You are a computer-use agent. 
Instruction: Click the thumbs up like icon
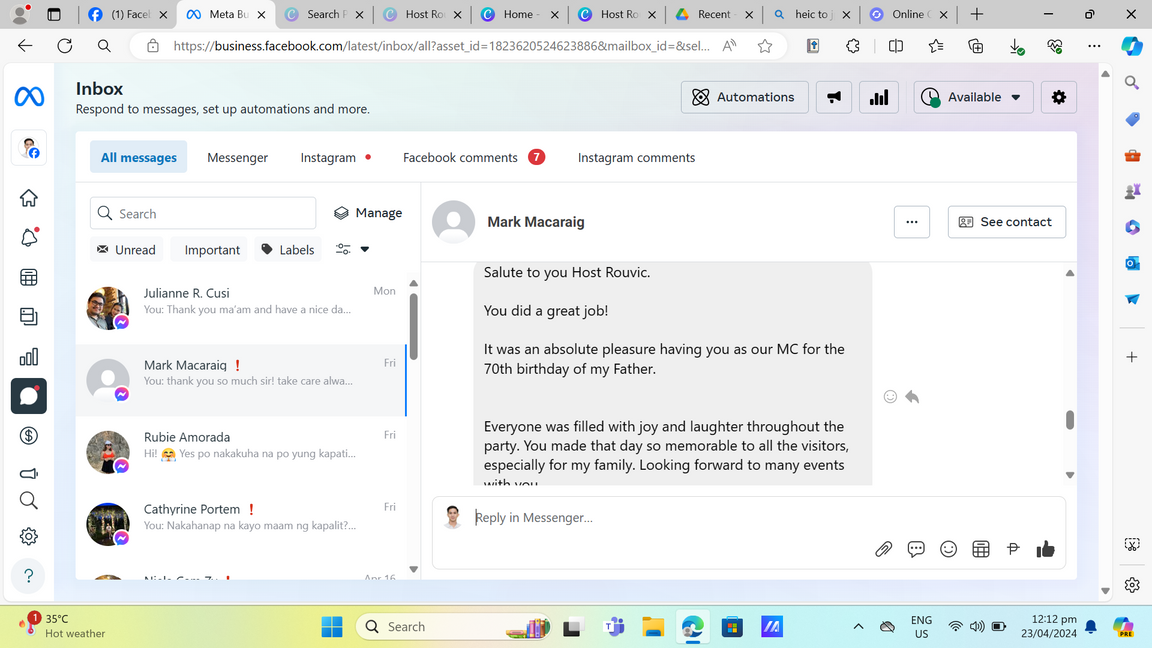(x=1045, y=549)
